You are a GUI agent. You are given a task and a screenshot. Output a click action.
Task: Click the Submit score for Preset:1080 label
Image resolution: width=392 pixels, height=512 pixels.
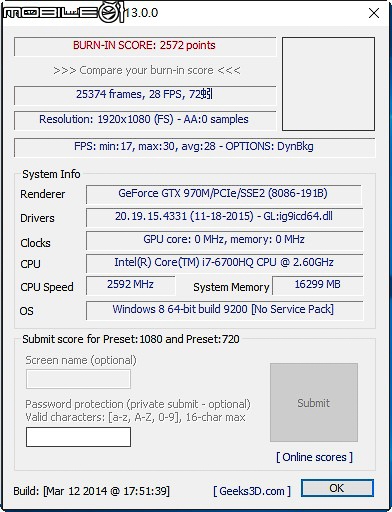131,339
